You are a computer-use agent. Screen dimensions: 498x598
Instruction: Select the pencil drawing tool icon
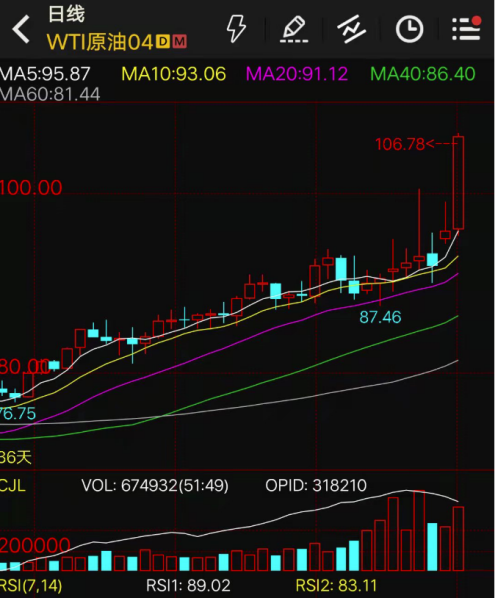294,29
